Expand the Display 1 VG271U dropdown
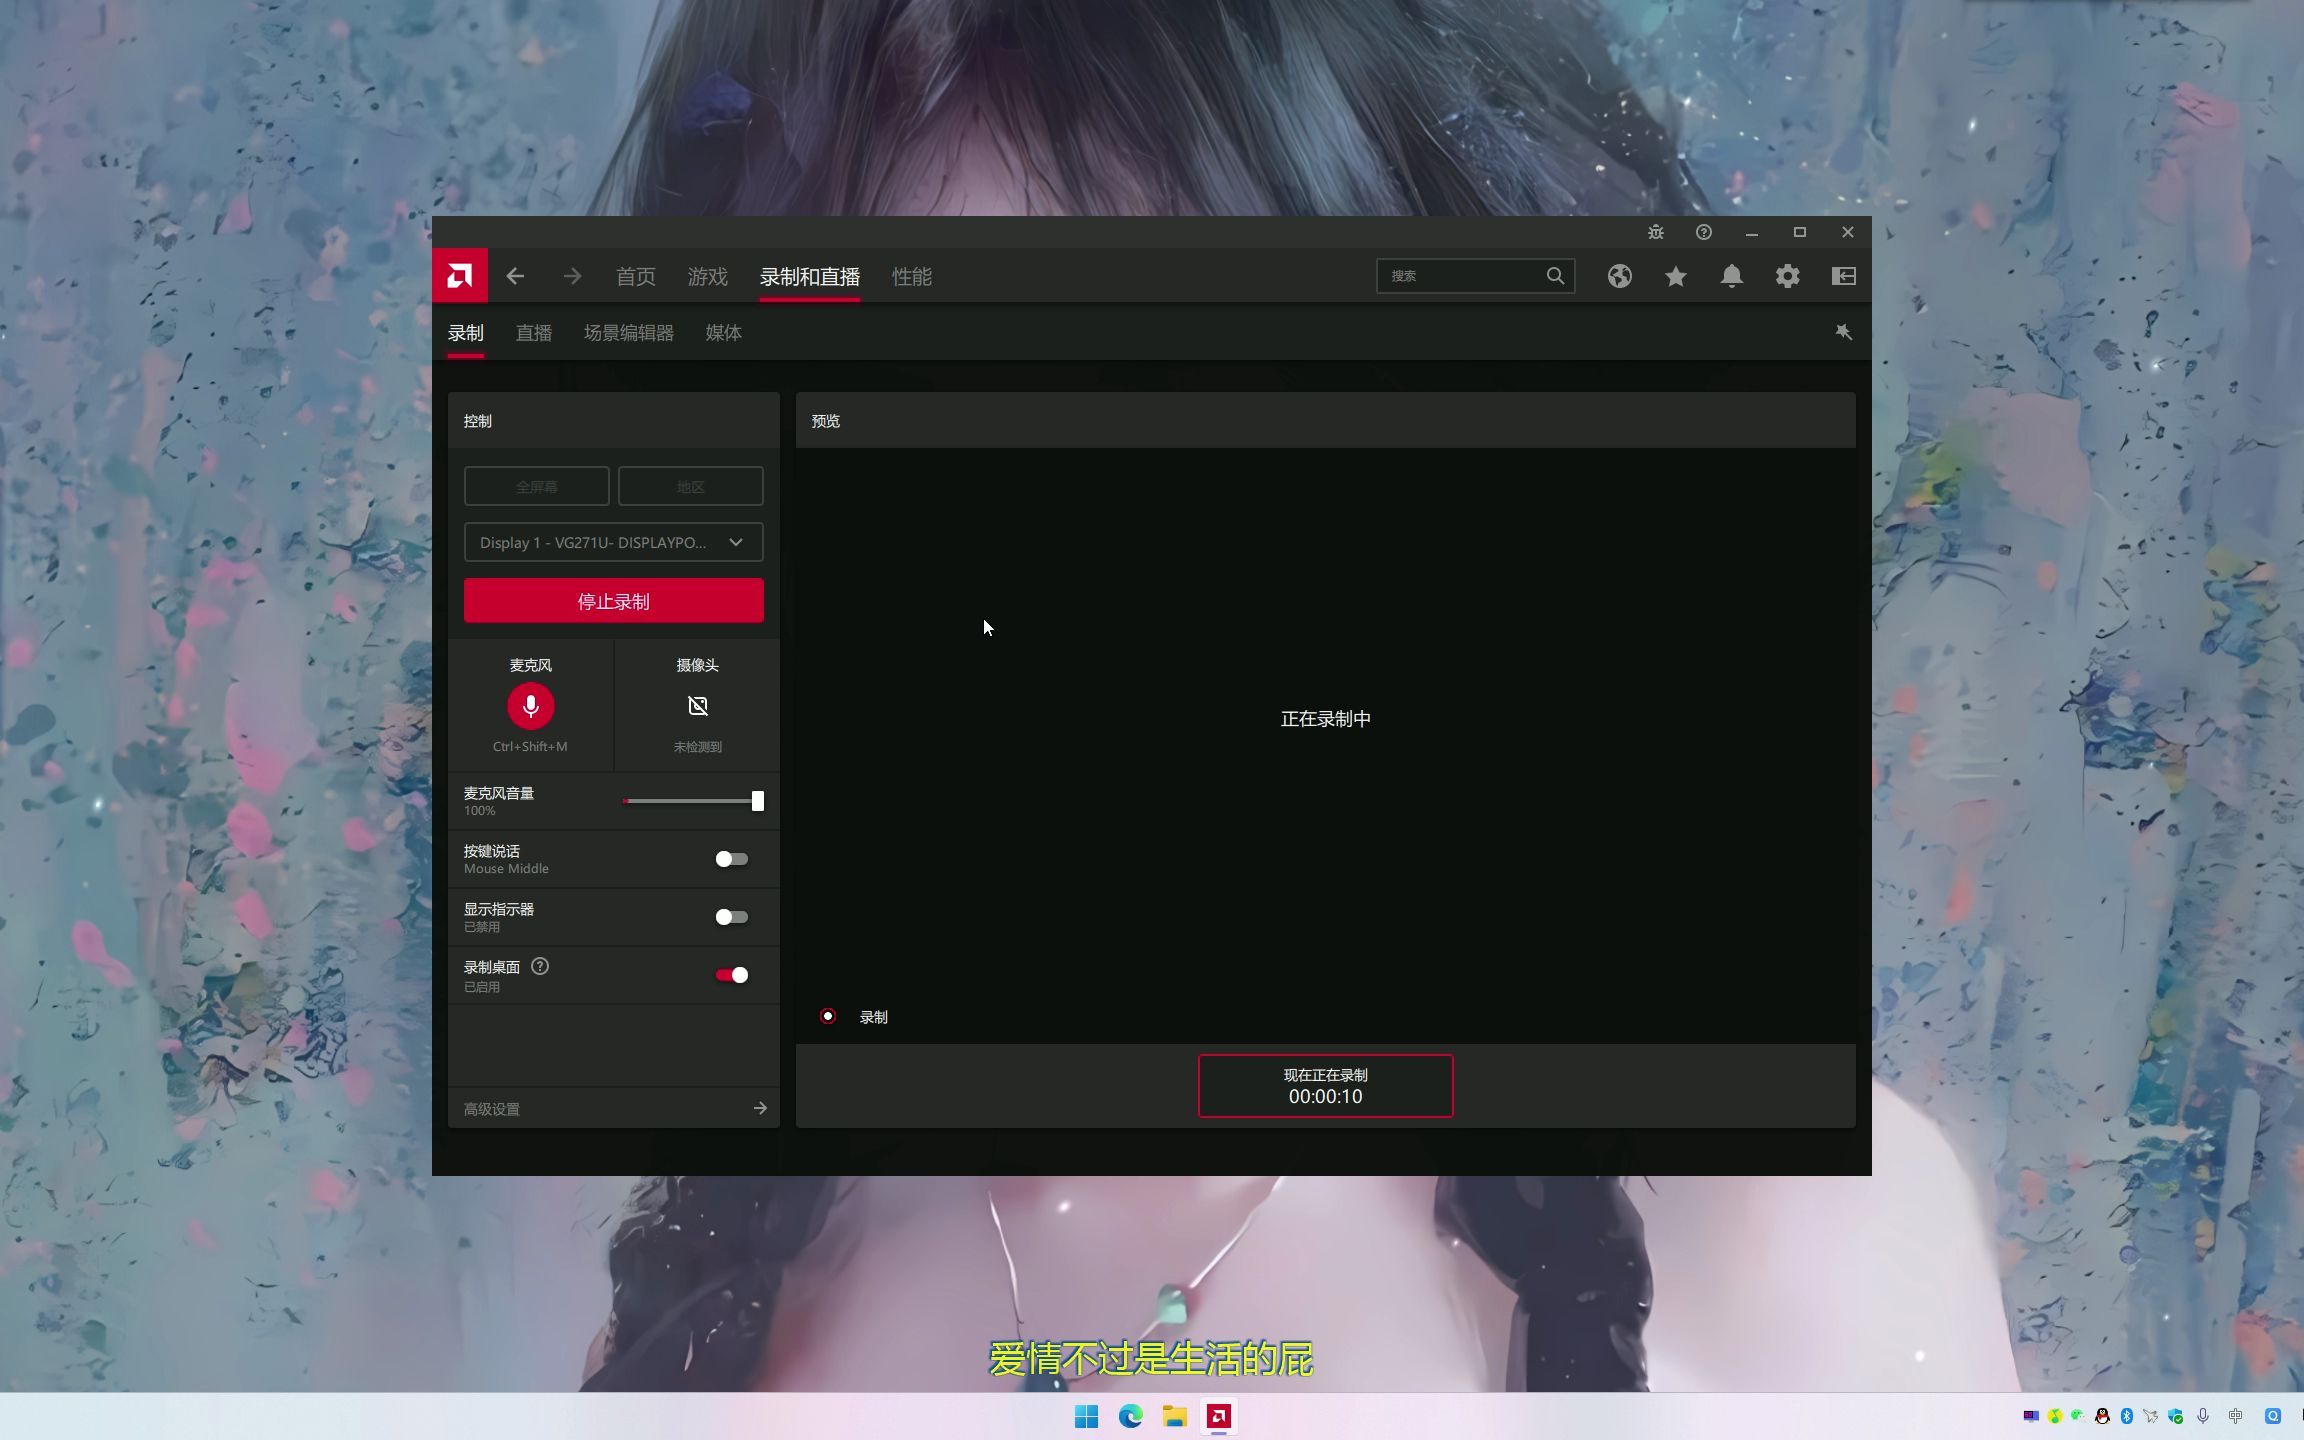The image size is (2304, 1440). 613,542
